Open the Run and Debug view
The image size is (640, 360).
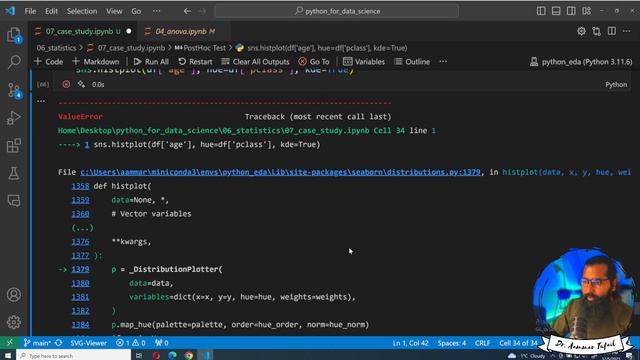[14, 118]
